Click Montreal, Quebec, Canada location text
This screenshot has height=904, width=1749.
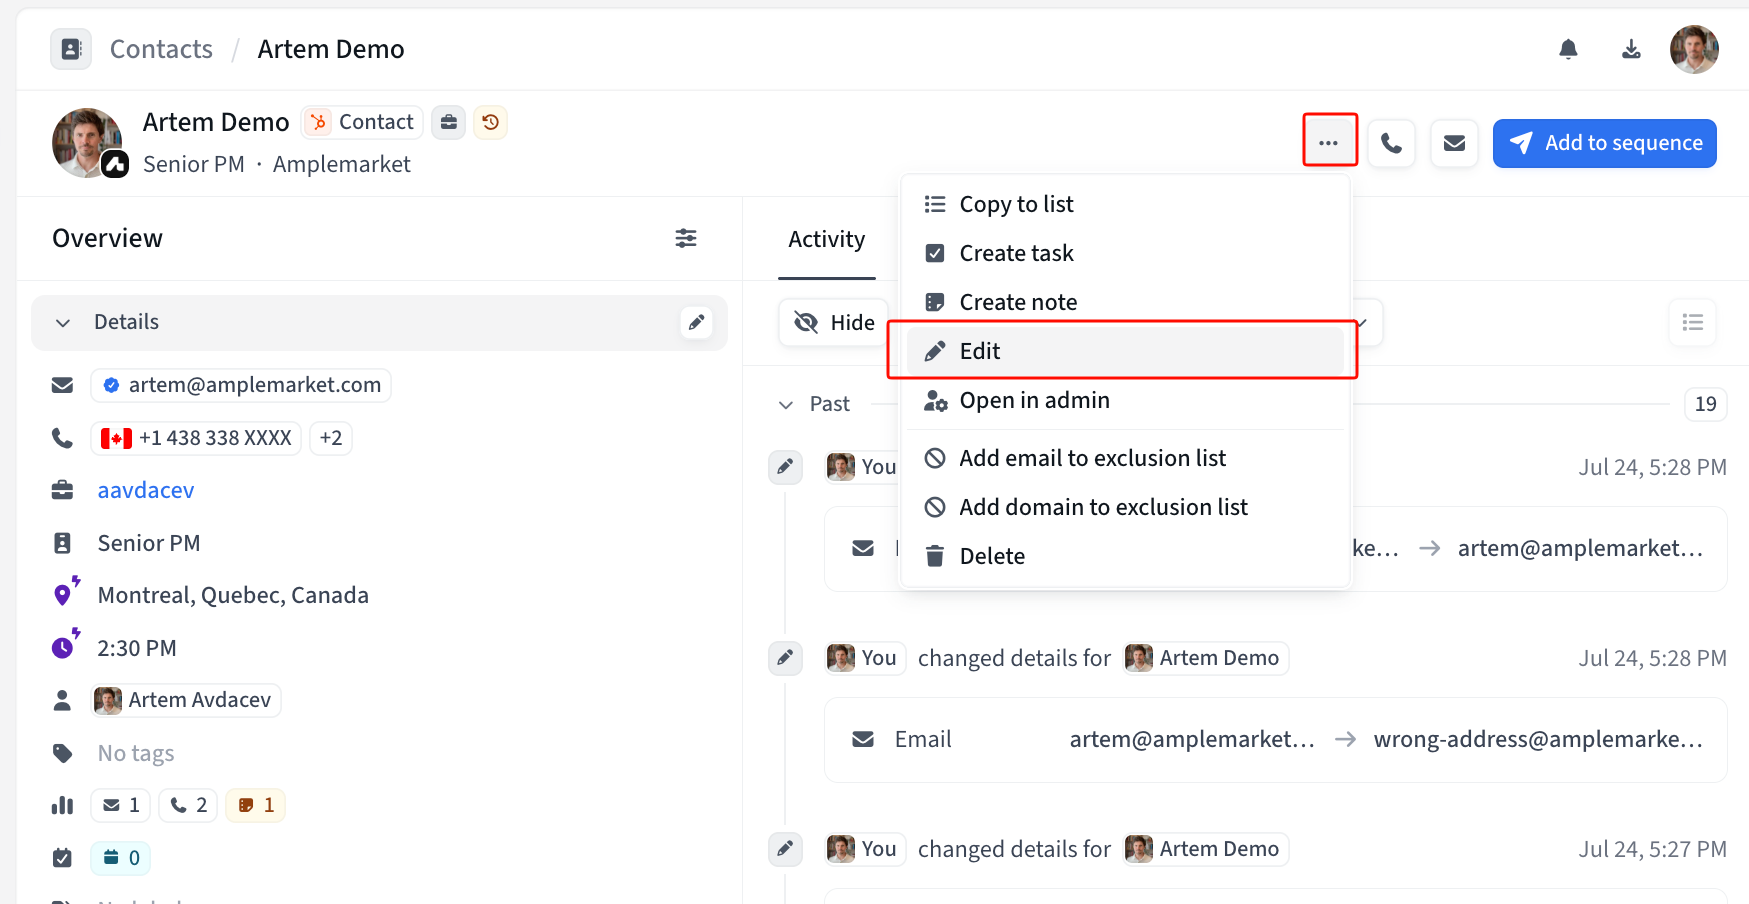233,595
